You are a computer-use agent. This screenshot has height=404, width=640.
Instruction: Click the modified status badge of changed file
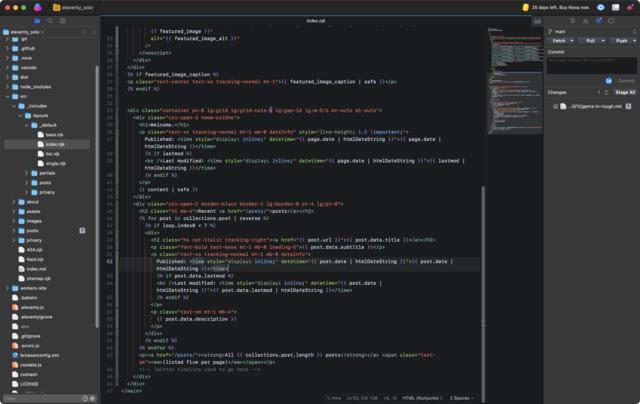pos(628,107)
